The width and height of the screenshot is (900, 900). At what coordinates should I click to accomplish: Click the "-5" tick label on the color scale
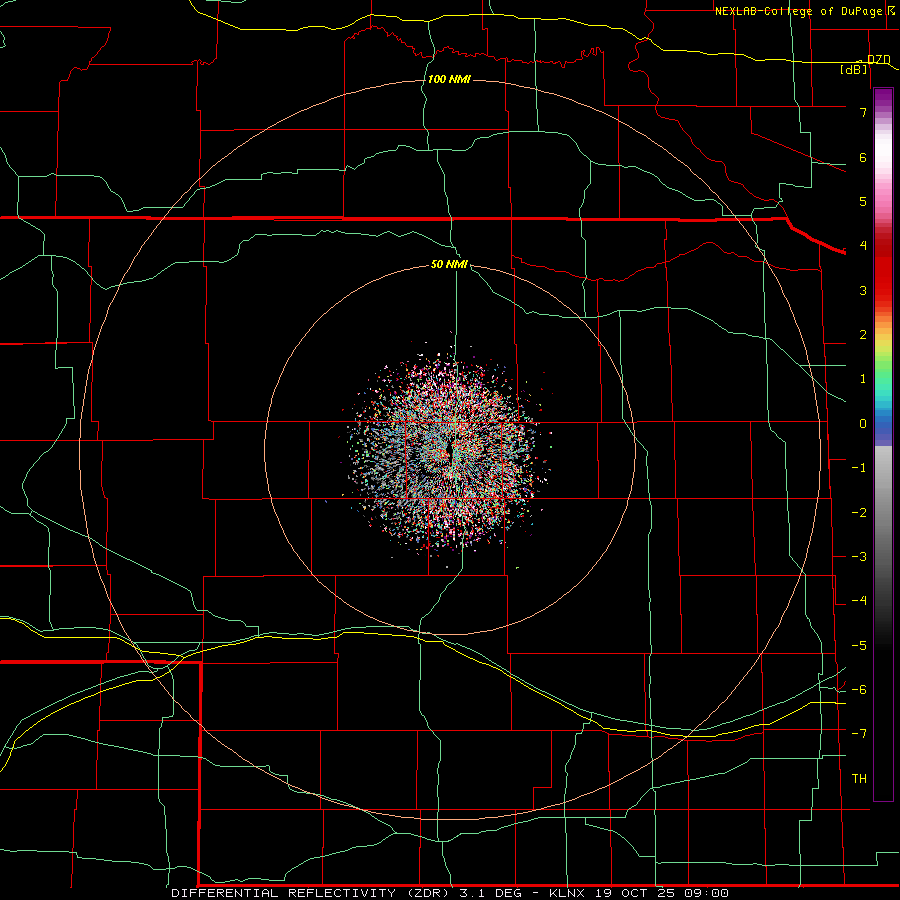859,646
